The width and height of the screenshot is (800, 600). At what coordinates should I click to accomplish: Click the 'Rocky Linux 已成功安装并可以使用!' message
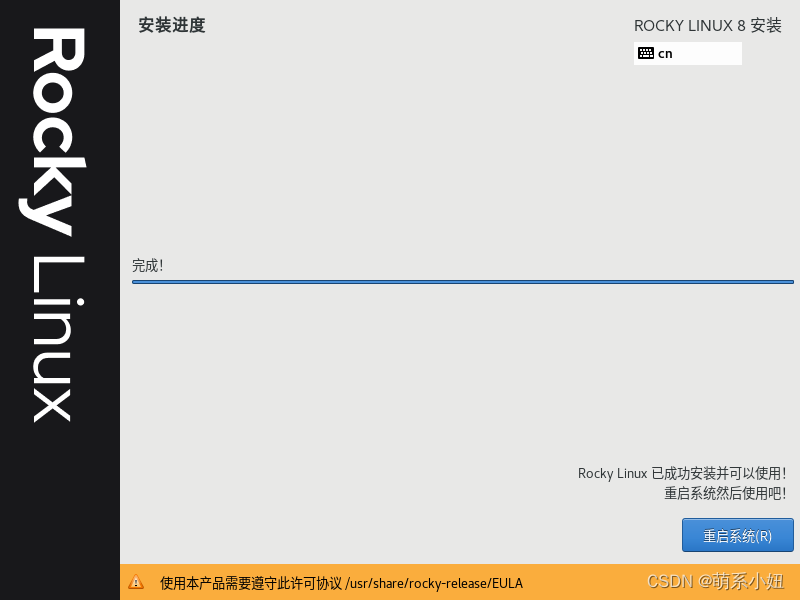[682, 473]
